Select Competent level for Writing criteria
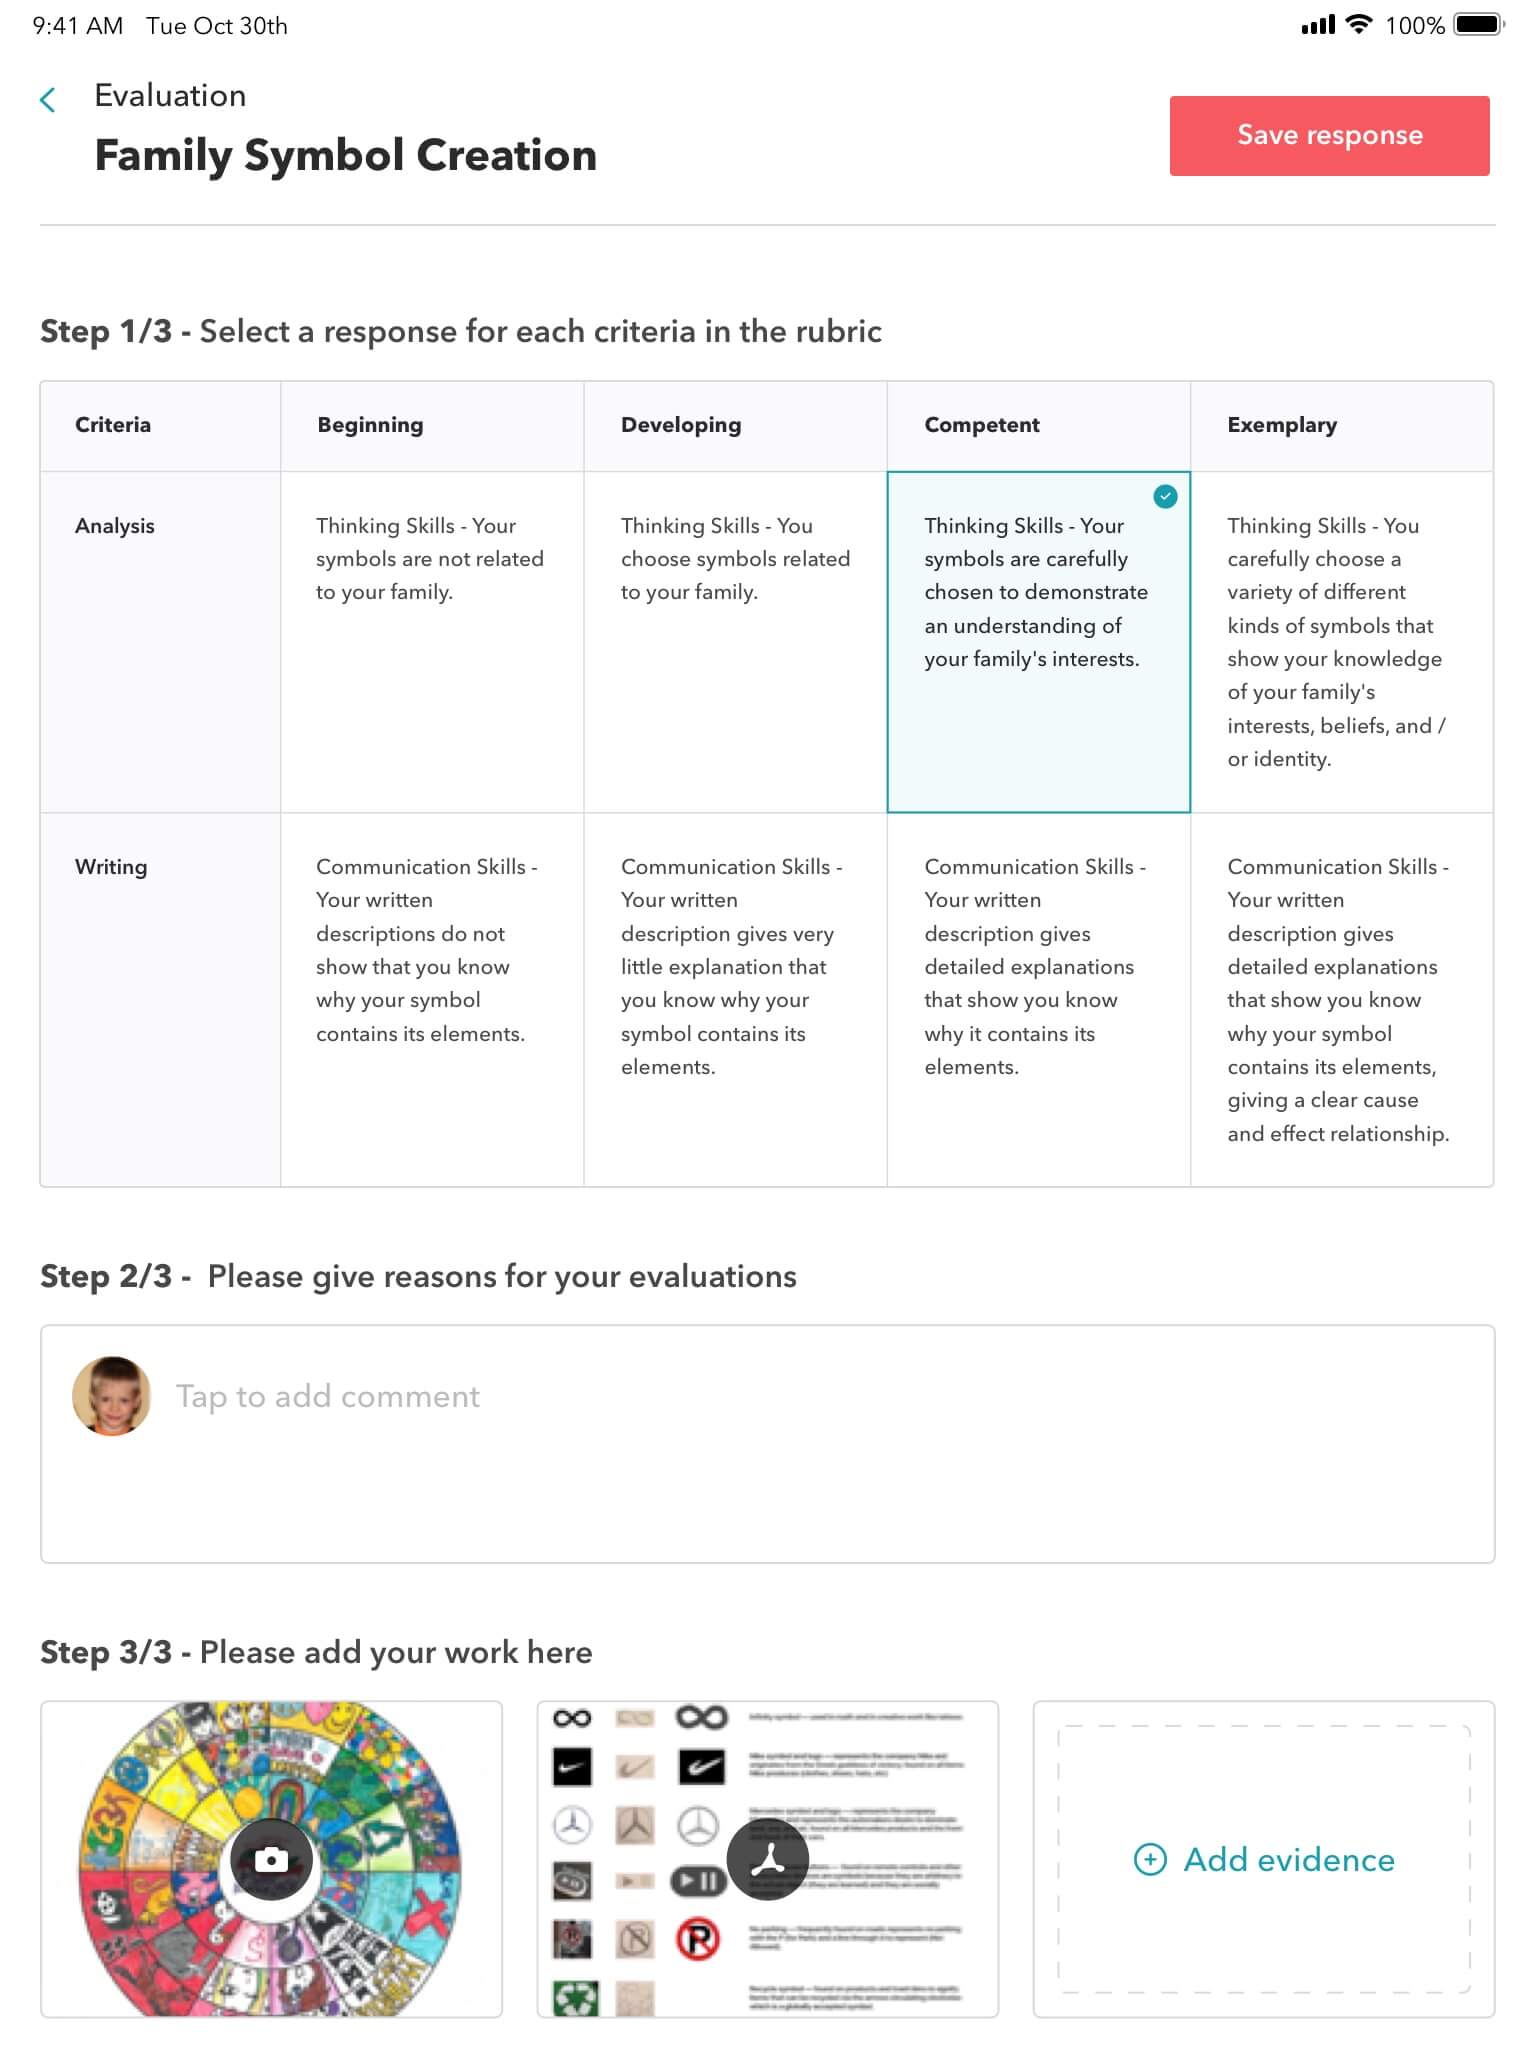Viewport: 1536px width, 2048px height. (1038, 999)
